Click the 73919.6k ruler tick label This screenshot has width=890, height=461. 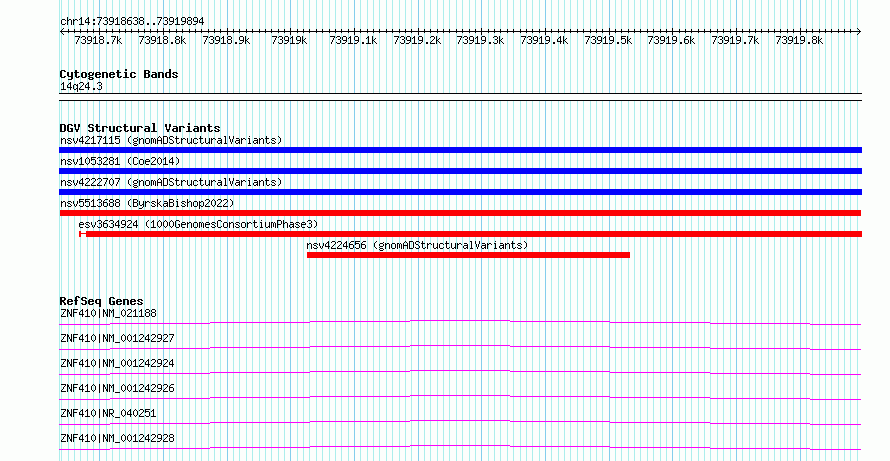click(x=671, y=40)
